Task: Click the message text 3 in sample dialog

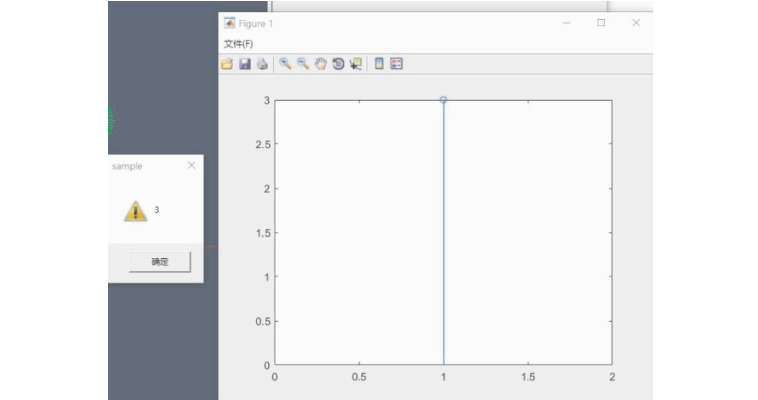Action: pyautogui.click(x=157, y=209)
